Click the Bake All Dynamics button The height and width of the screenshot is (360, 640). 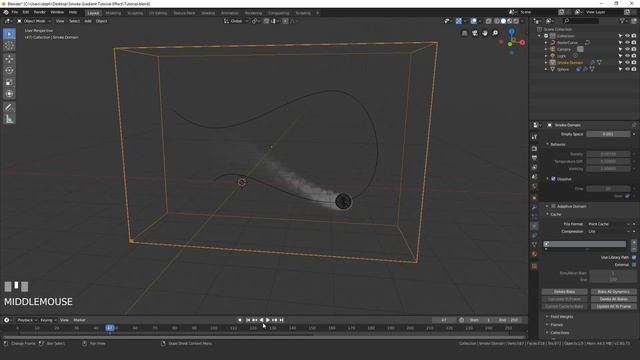(x=613, y=292)
